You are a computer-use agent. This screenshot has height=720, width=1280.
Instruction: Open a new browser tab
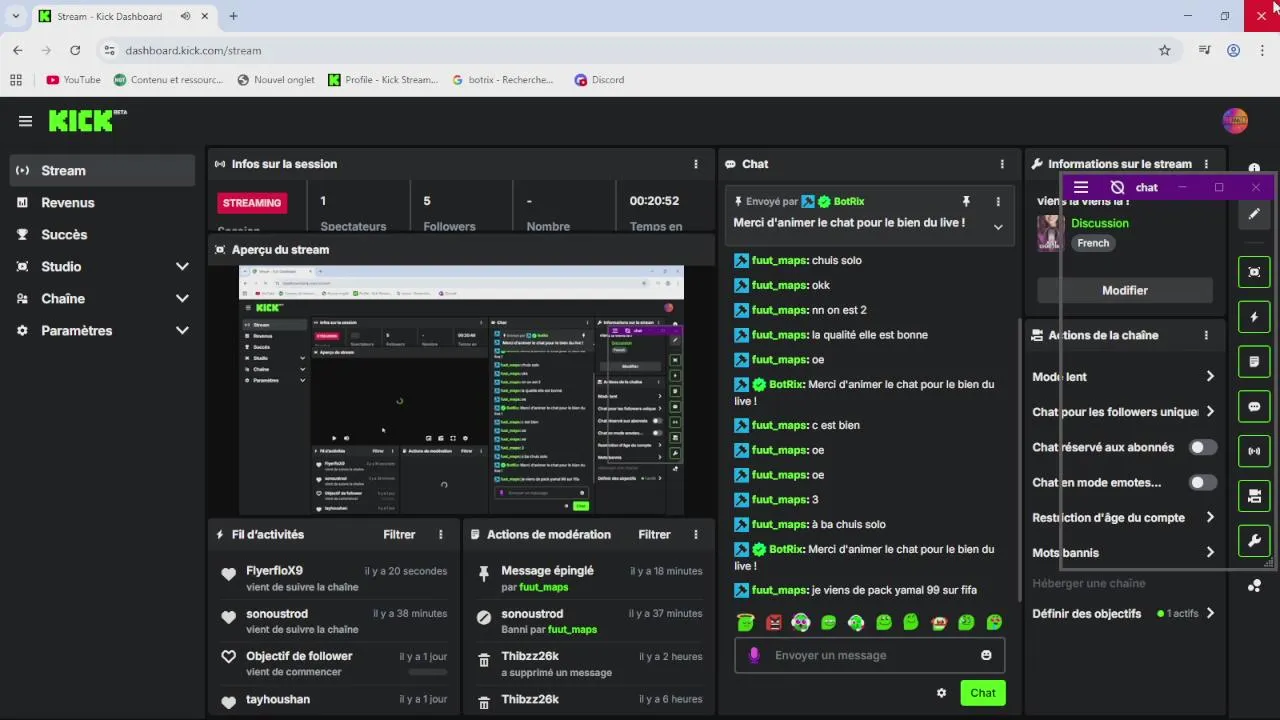(x=233, y=16)
